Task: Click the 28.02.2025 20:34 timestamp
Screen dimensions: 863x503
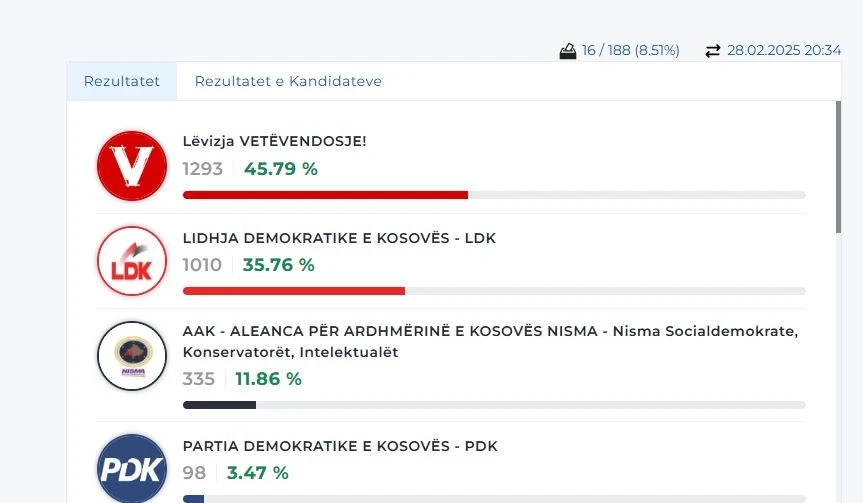Action: [784, 51]
